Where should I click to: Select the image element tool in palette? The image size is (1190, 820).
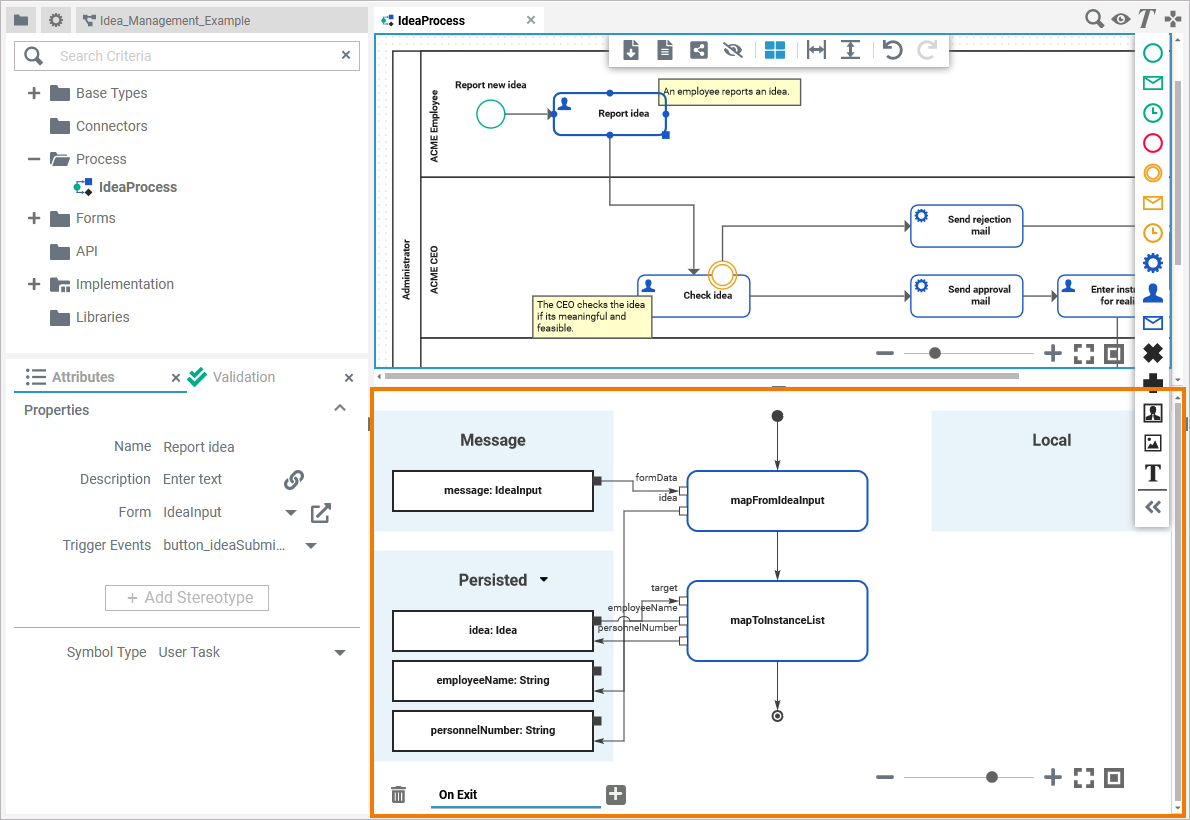1152,443
